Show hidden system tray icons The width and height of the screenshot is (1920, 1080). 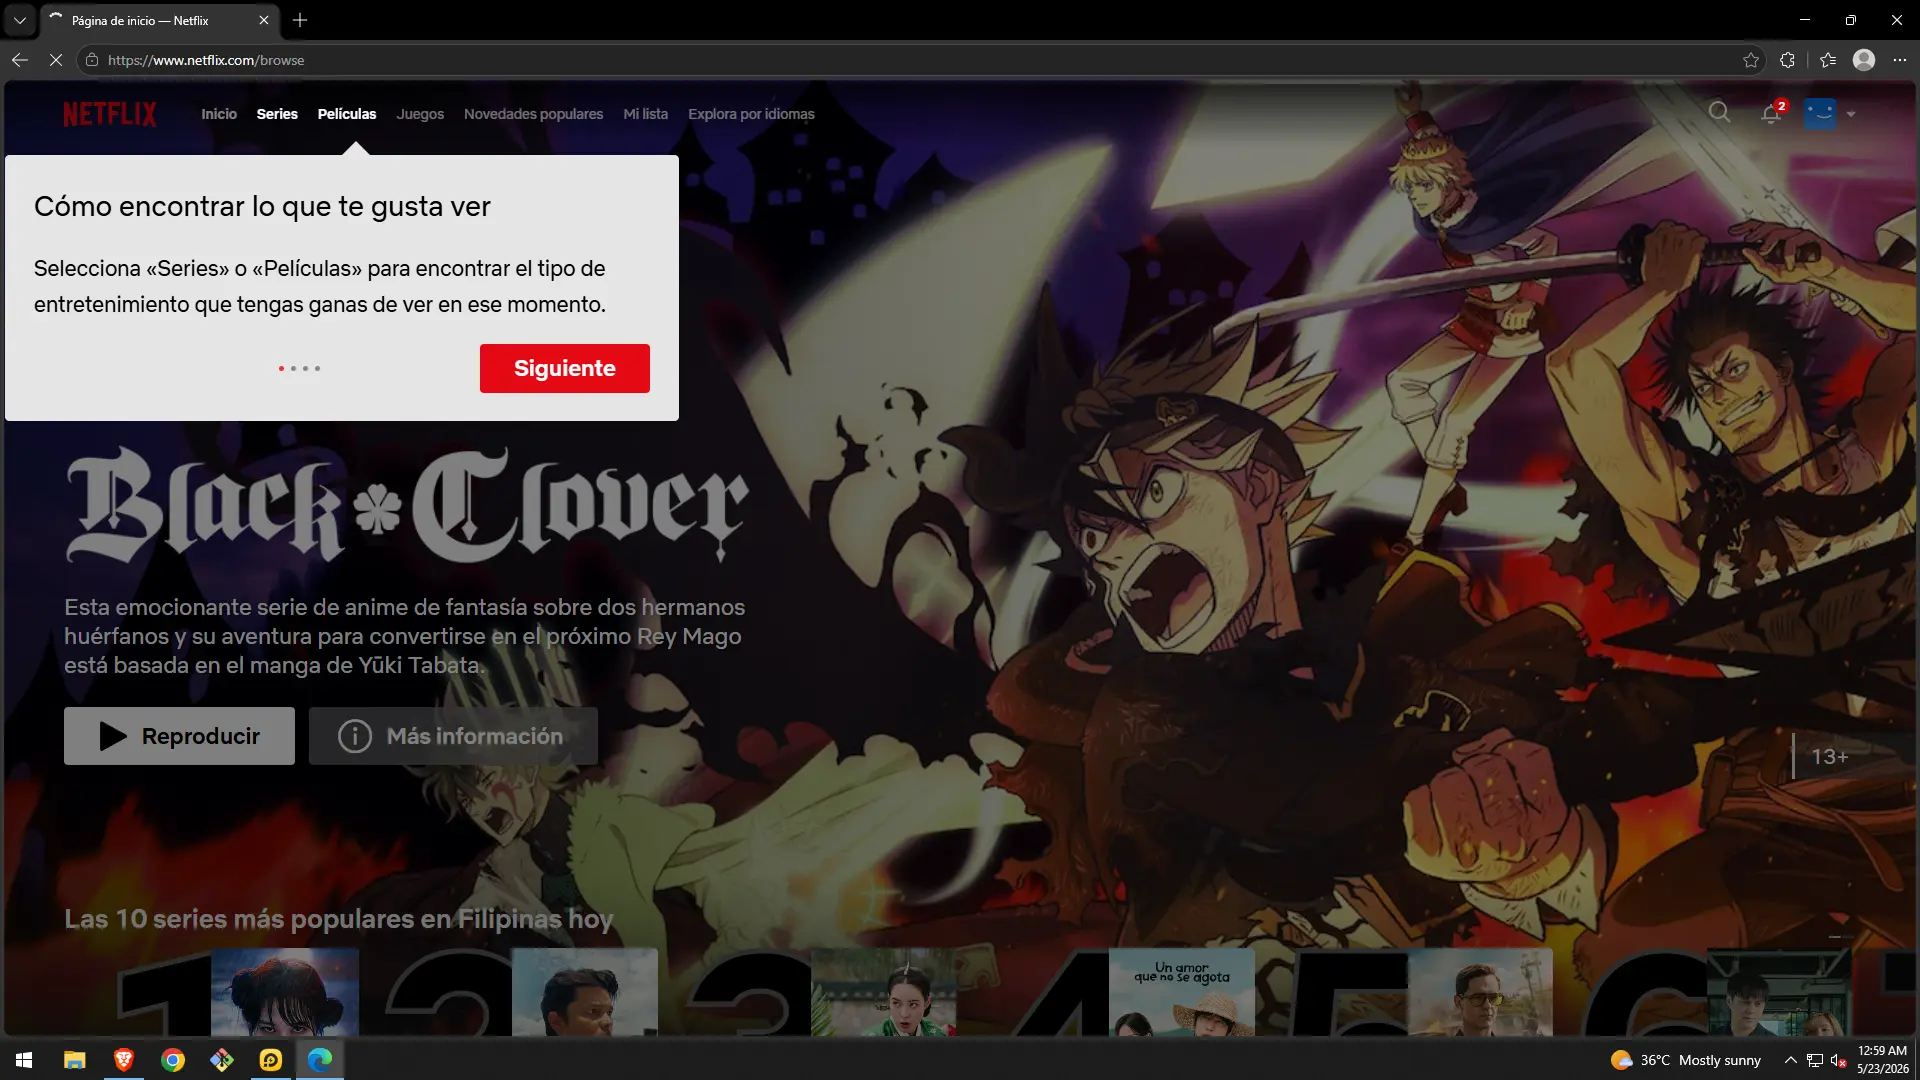(x=1790, y=1060)
